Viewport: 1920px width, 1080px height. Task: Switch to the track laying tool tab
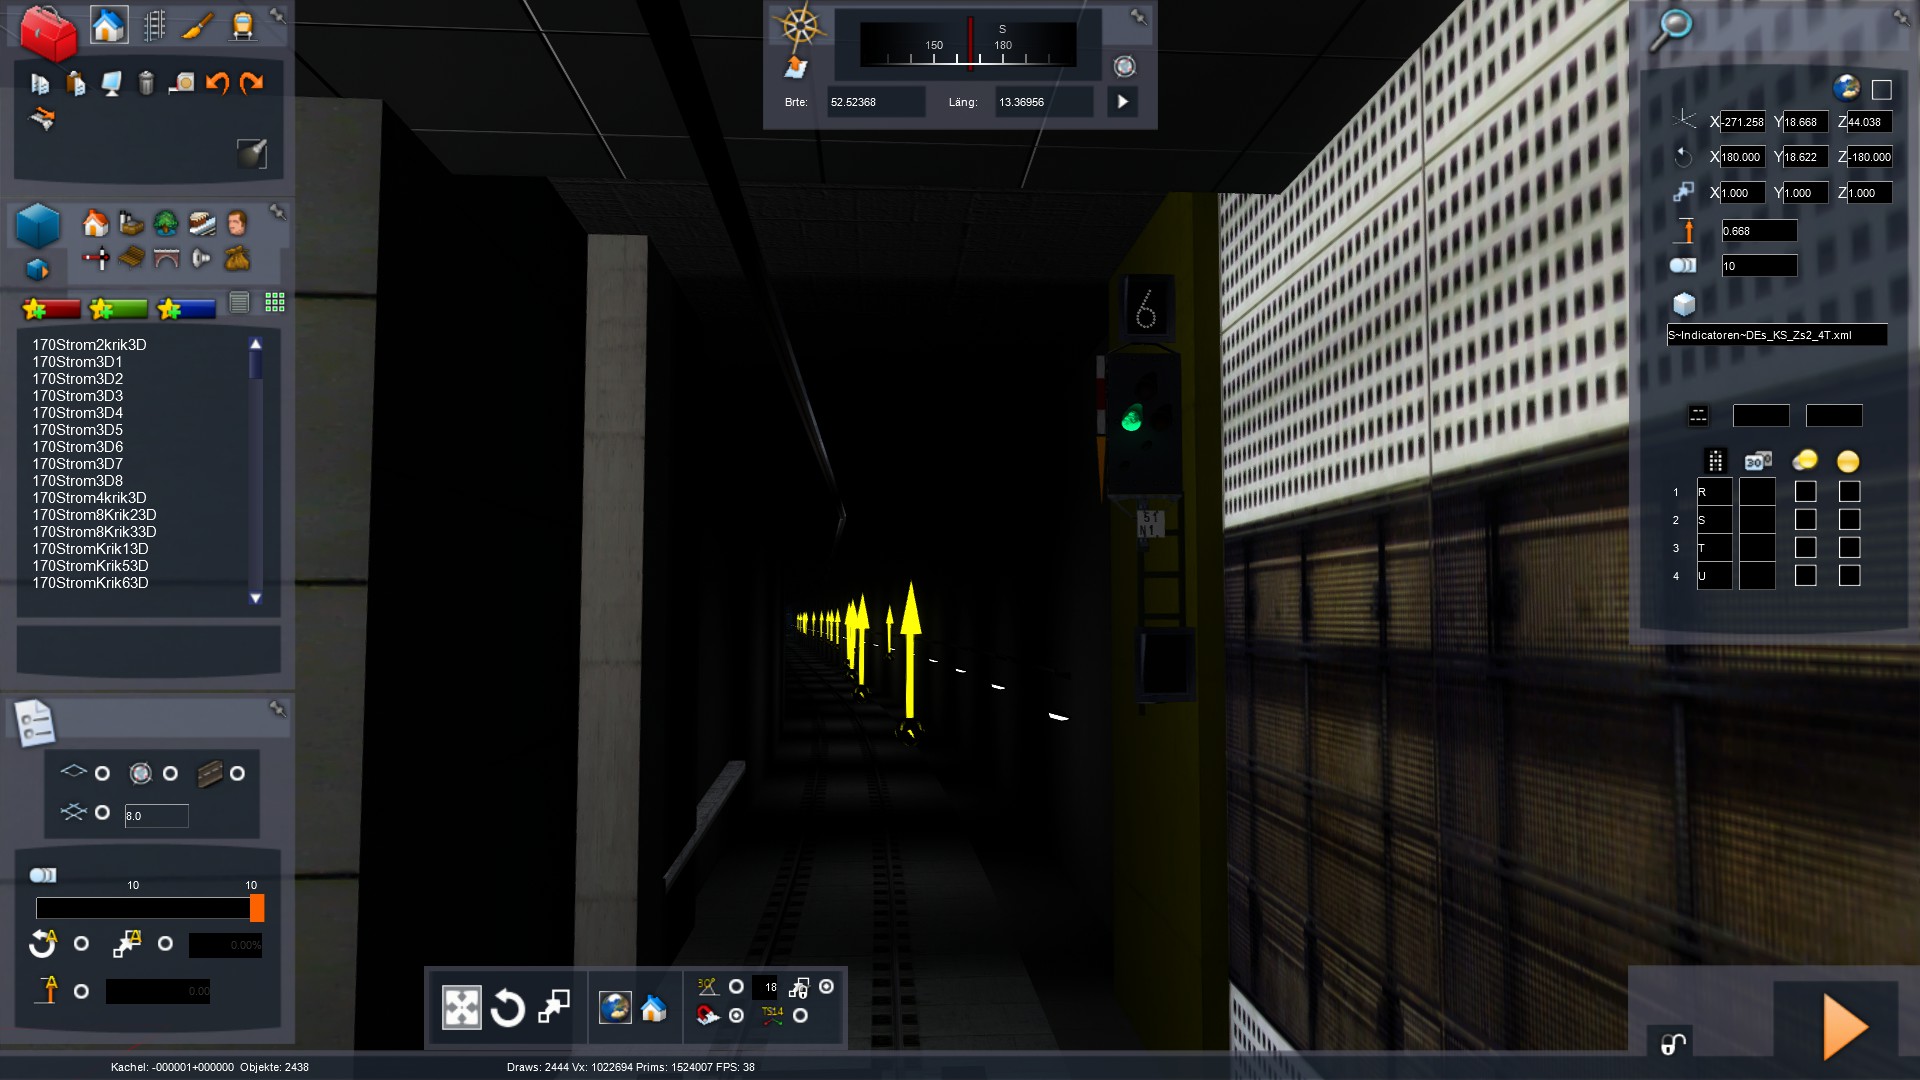pyautogui.click(x=154, y=25)
